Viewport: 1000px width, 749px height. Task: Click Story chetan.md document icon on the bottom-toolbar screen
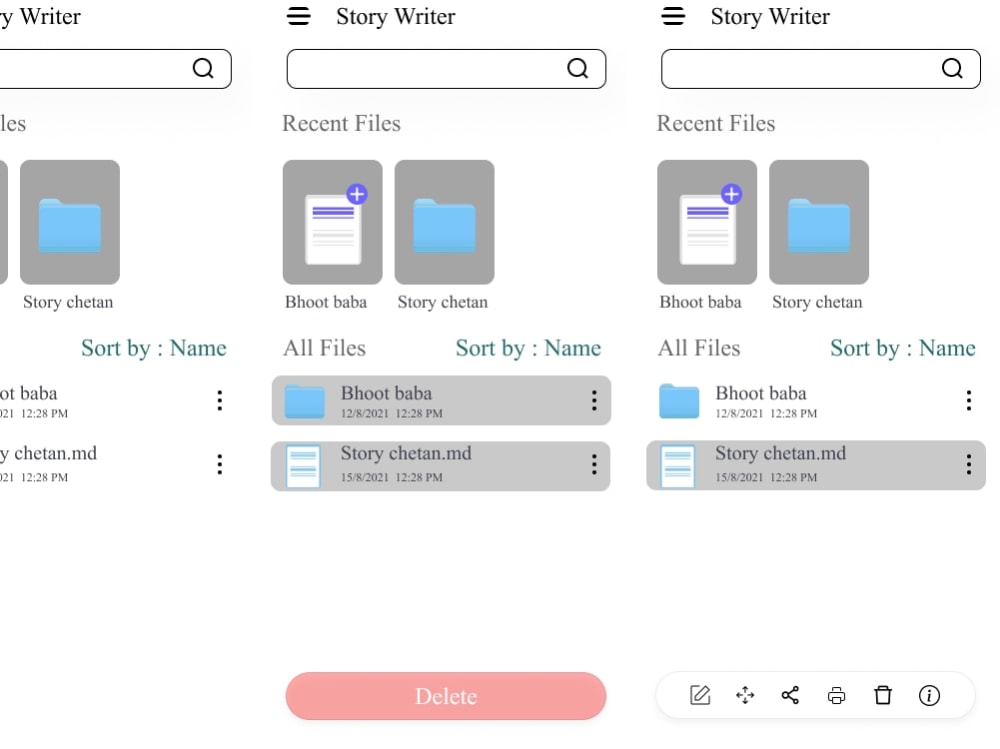[677, 466]
